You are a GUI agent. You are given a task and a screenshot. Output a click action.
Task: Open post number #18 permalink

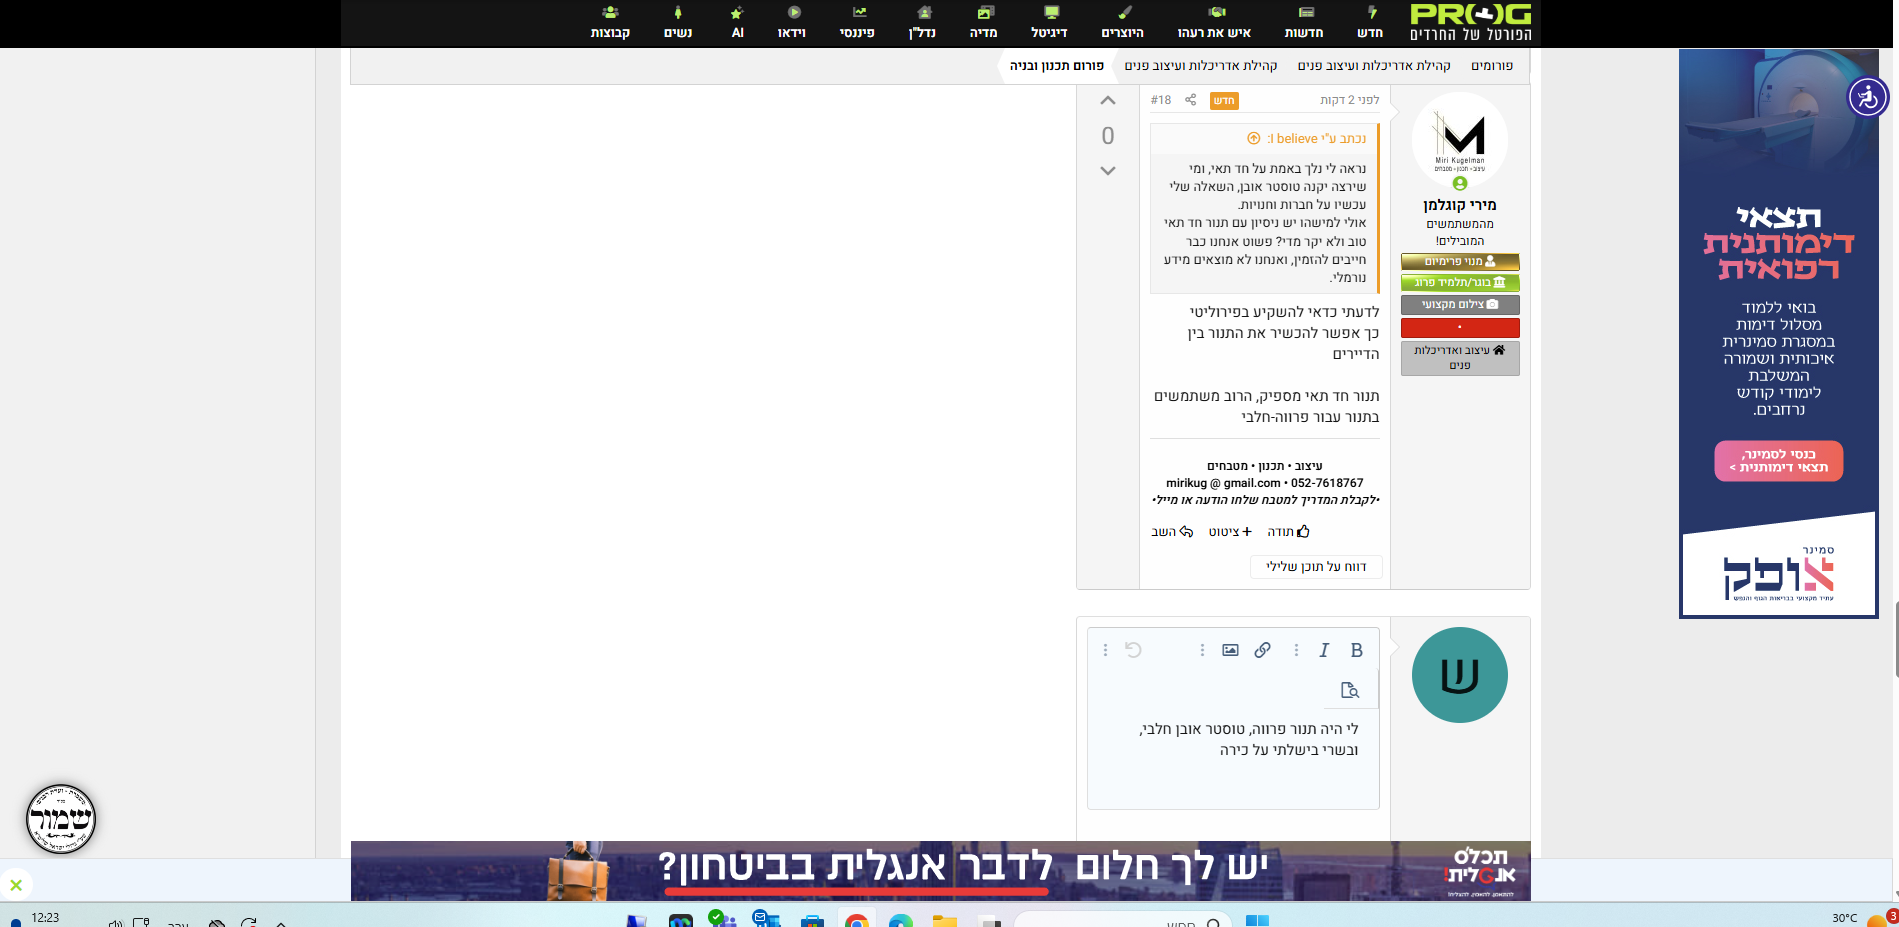click(x=1161, y=100)
